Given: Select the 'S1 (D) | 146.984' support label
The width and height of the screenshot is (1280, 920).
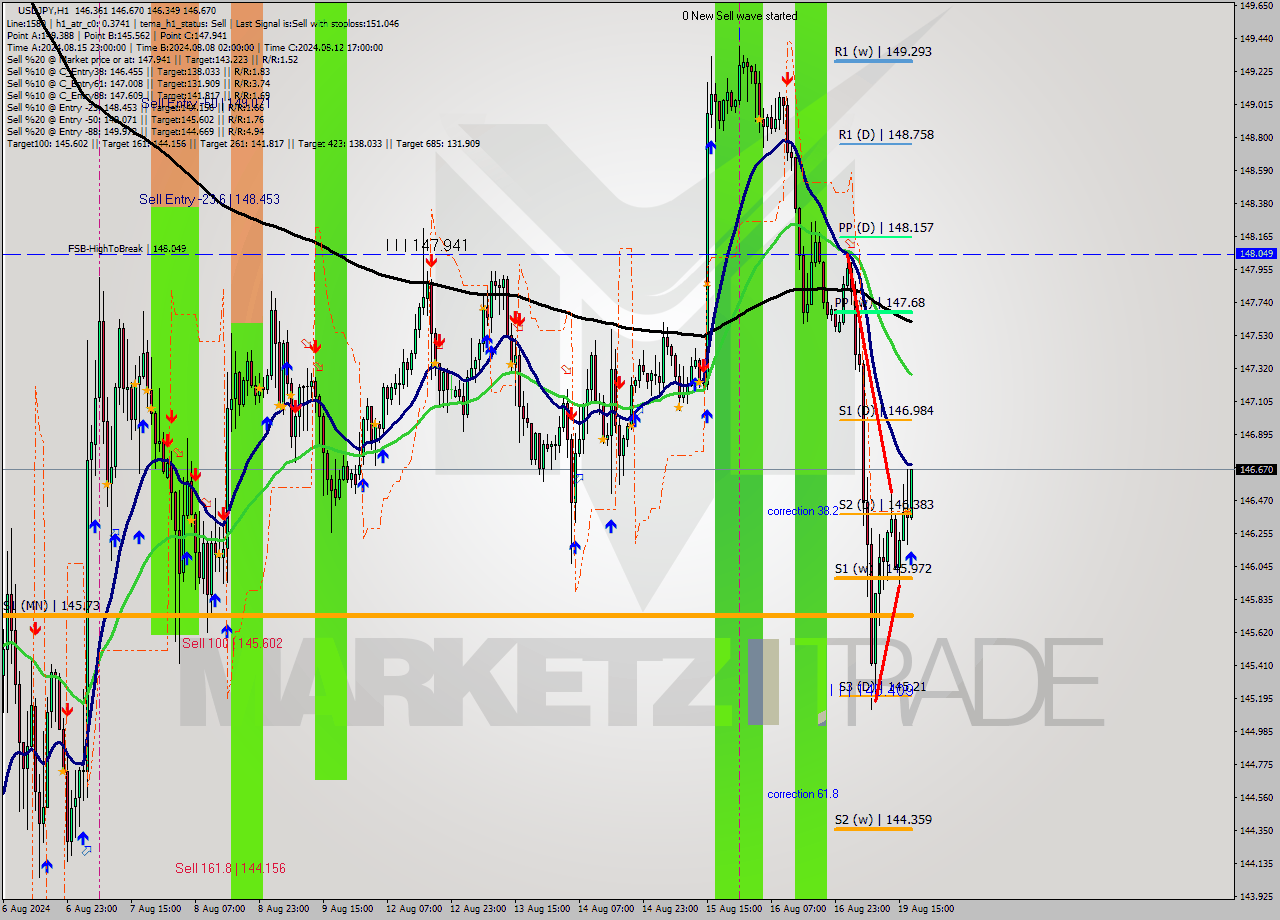Looking at the screenshot, I should pyautogui.click(x=886, y=410).
